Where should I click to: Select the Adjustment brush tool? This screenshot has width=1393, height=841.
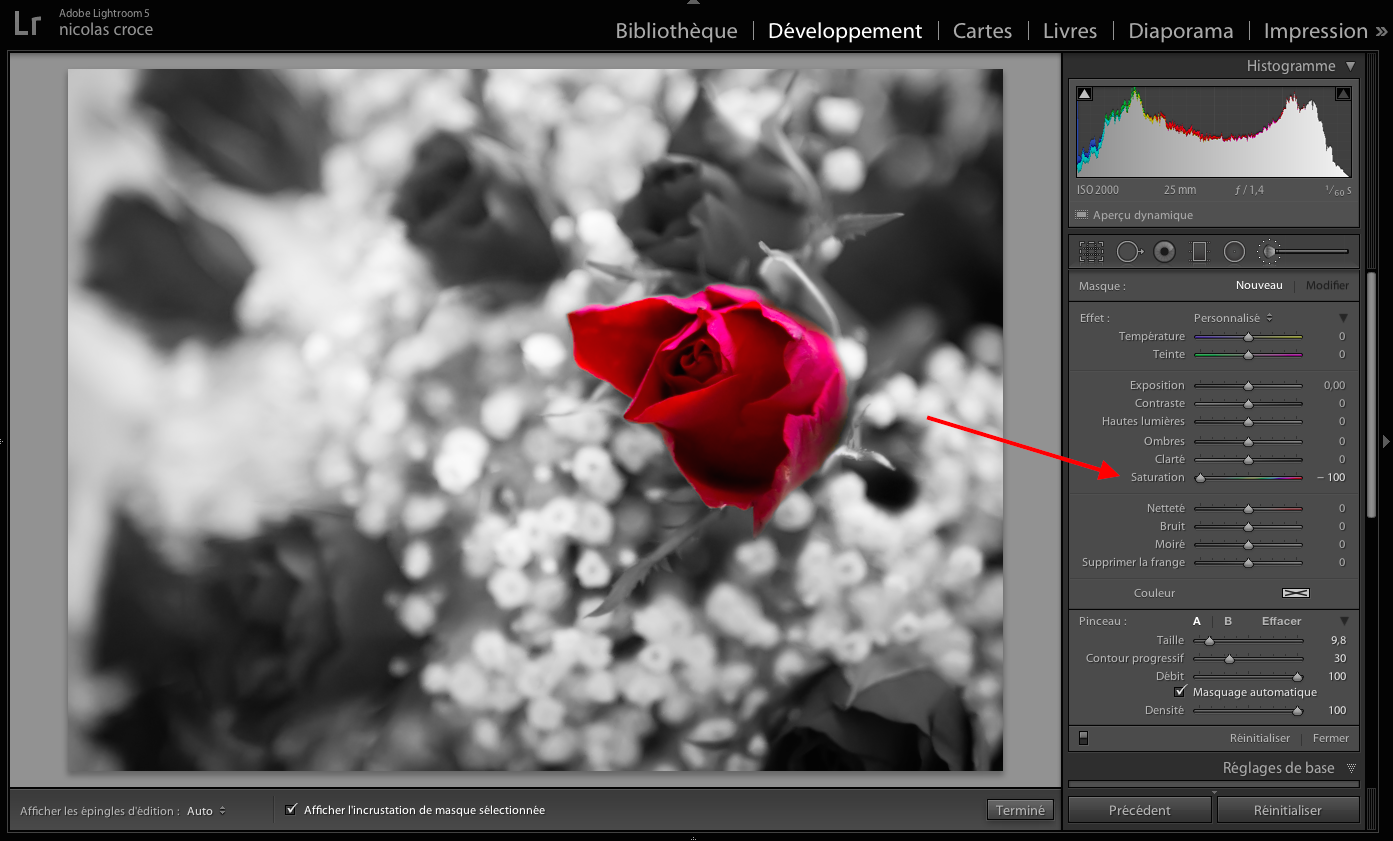1269,252
